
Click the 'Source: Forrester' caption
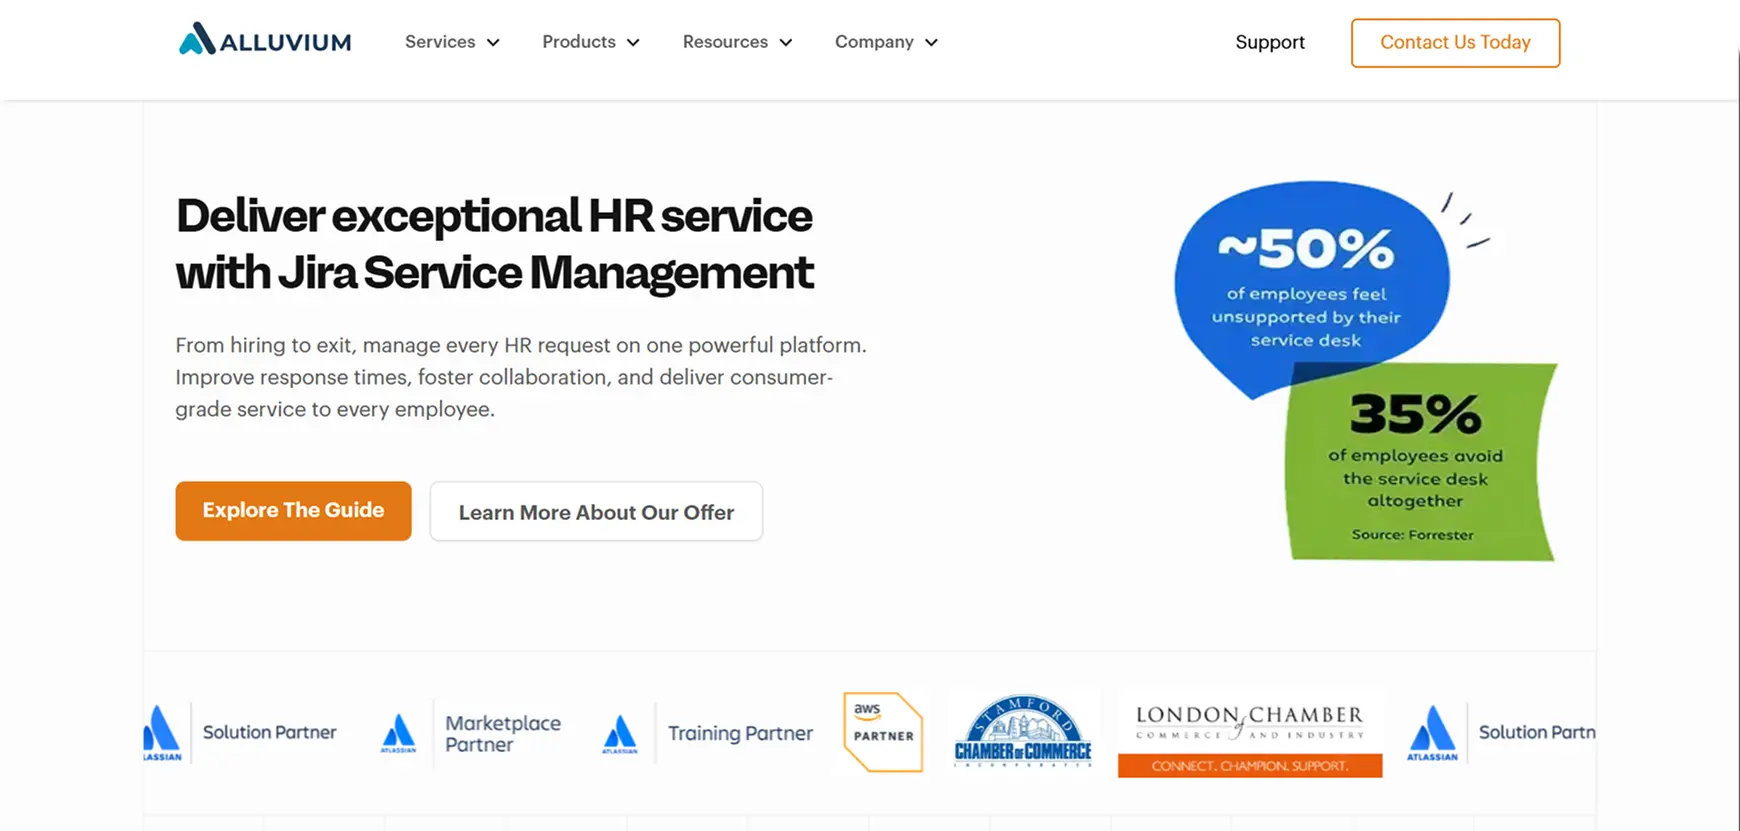pyautogui.click(x=1412, y=535)
